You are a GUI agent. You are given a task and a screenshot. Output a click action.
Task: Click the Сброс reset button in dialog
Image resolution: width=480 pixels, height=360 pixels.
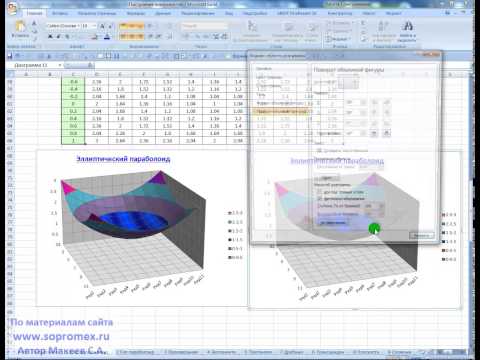click(x=327, y=178)
